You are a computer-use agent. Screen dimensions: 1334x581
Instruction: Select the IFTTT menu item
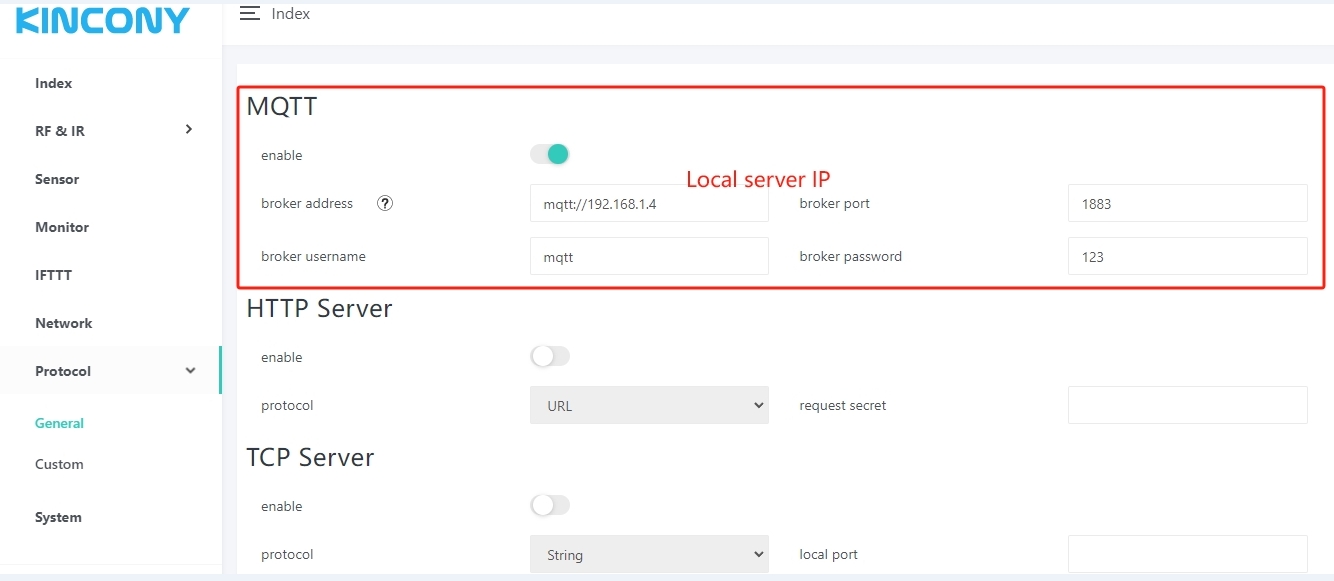54,275
